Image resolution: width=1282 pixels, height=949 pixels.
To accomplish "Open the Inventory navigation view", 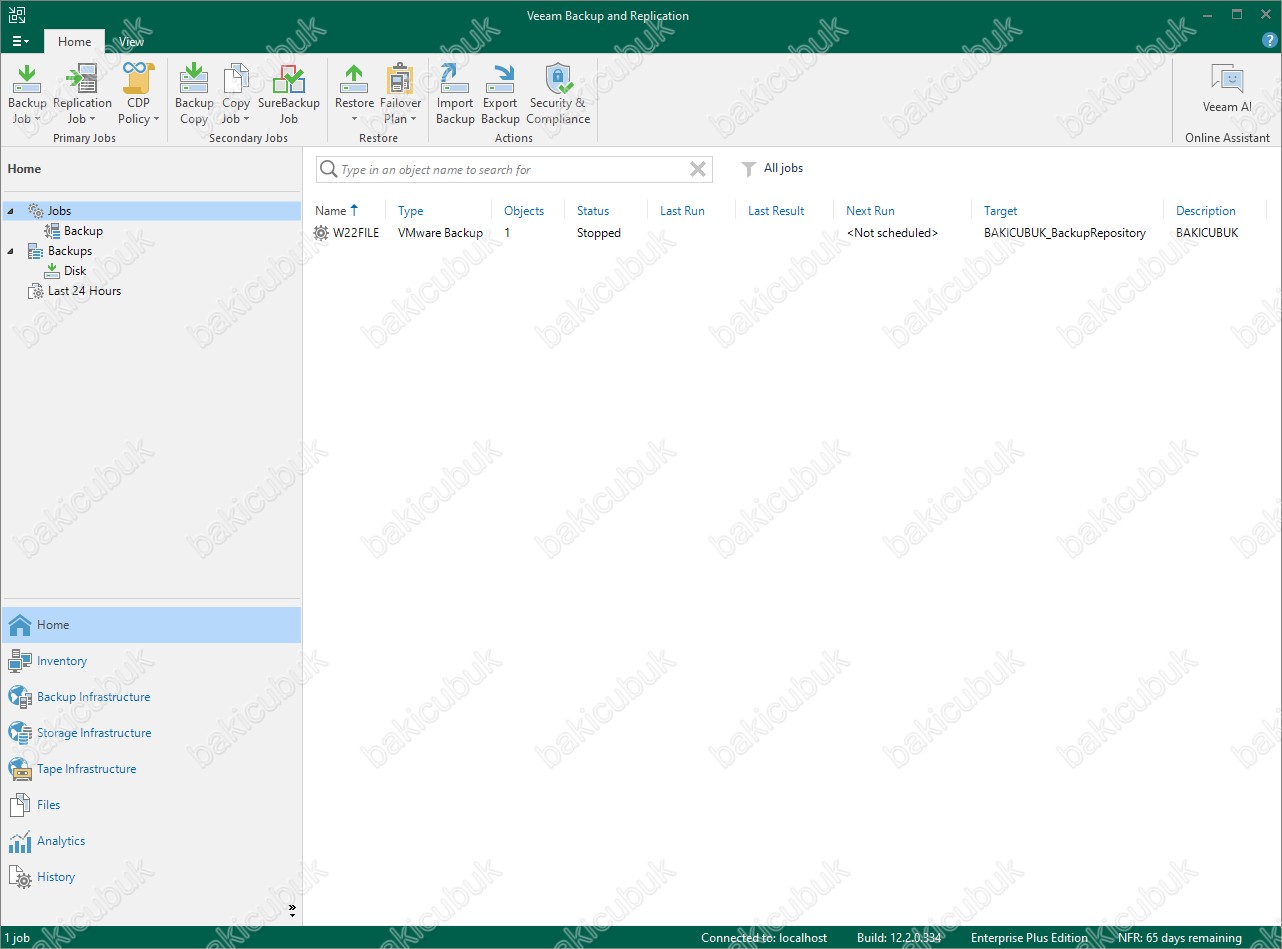I will 151,661.
